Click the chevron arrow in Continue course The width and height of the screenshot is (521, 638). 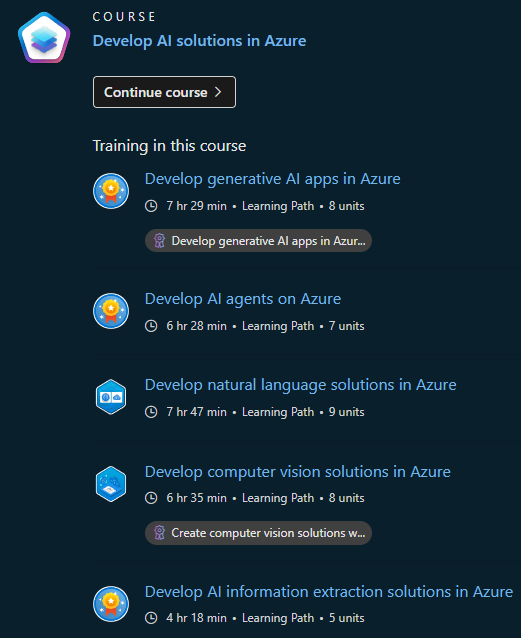coord(218,92)
